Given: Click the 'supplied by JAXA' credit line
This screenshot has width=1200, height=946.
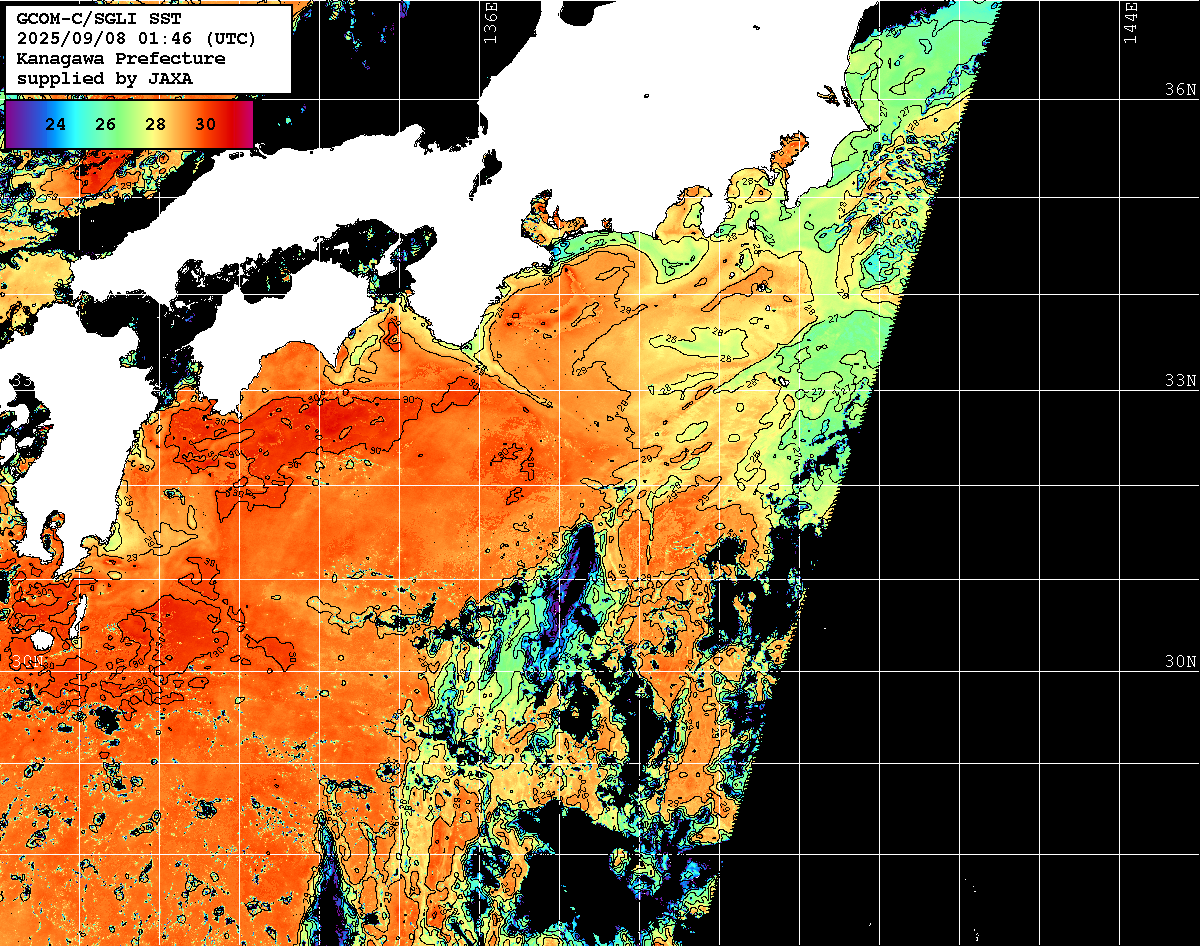Looking at the screenshot, I should pos(105,78).
